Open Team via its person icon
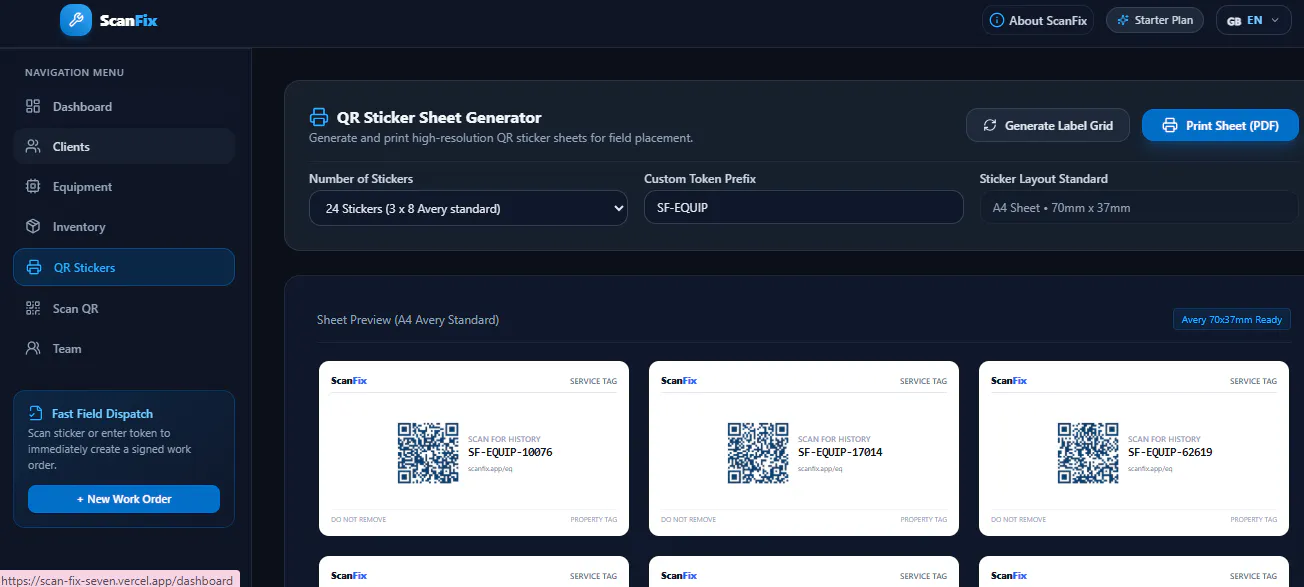 pos(33,349)
